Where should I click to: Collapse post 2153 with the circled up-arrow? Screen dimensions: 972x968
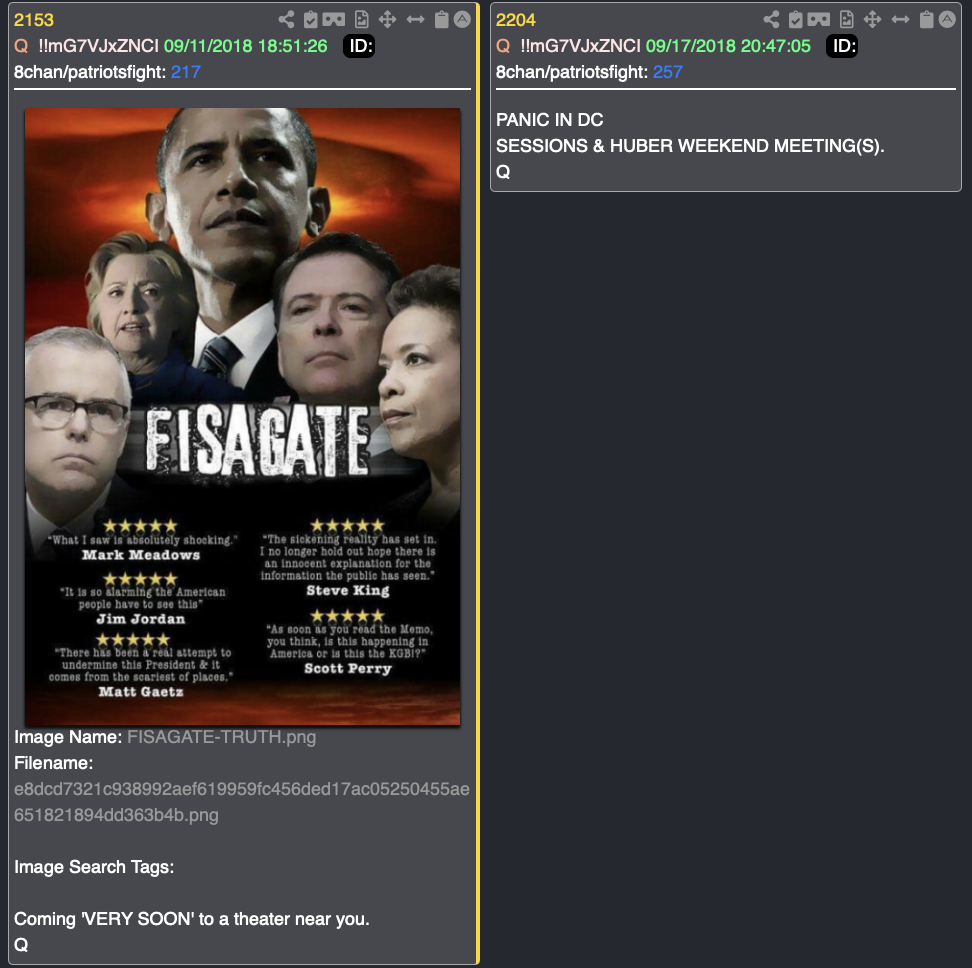462,20
